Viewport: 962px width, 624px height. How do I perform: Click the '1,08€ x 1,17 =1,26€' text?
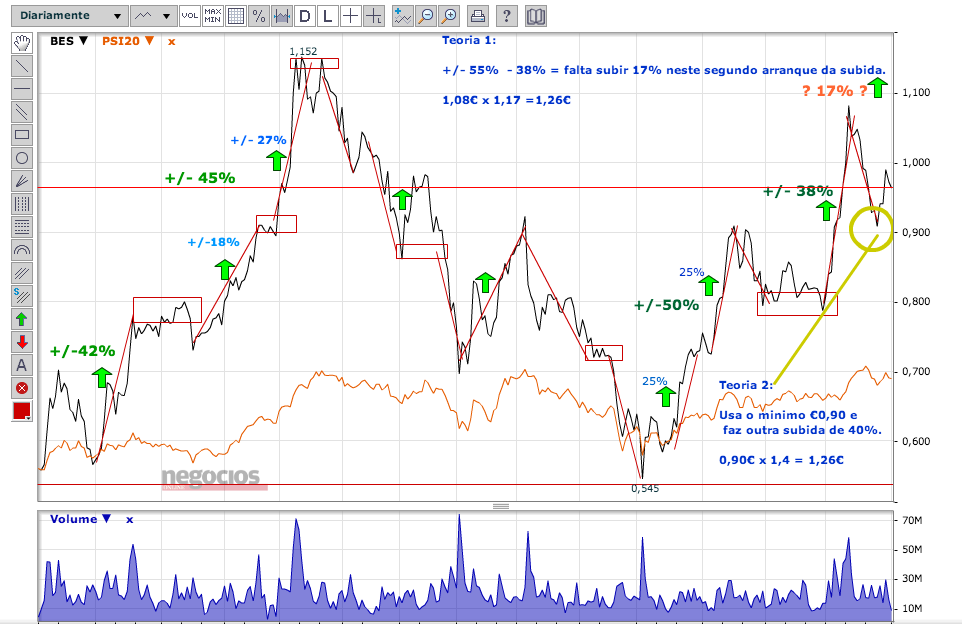(x=507, y=100)
